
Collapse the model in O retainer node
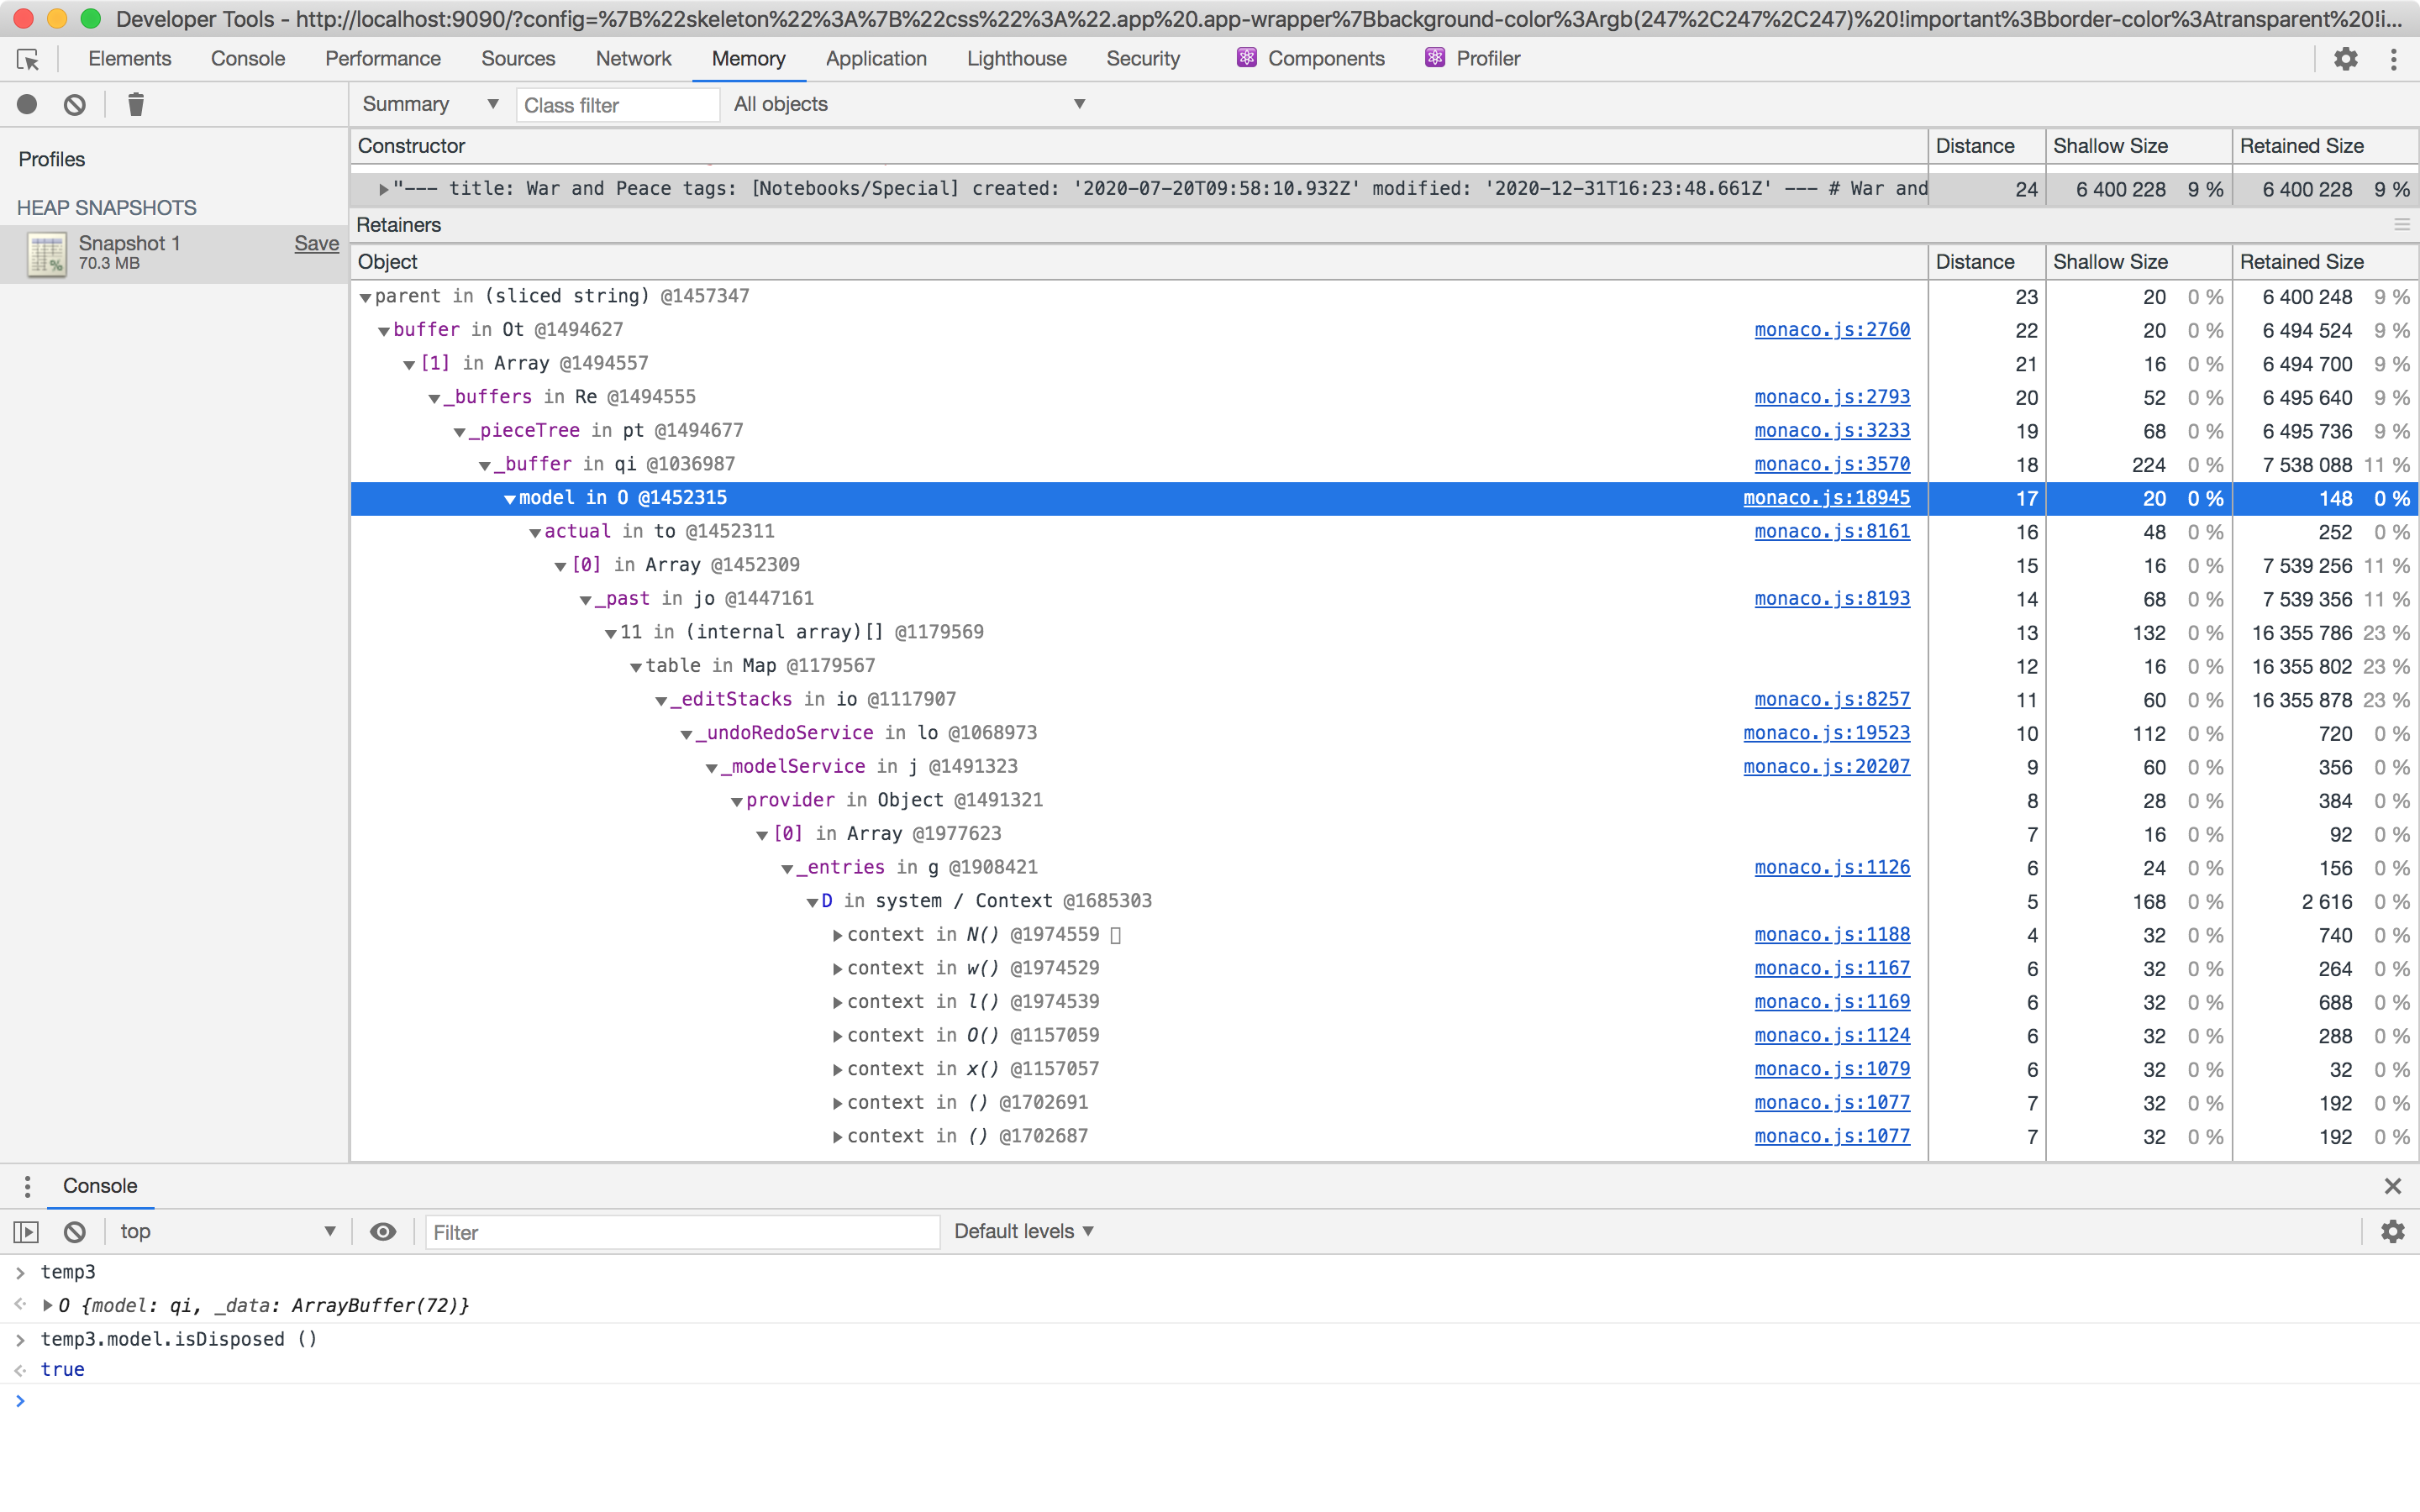pos(510,497)
